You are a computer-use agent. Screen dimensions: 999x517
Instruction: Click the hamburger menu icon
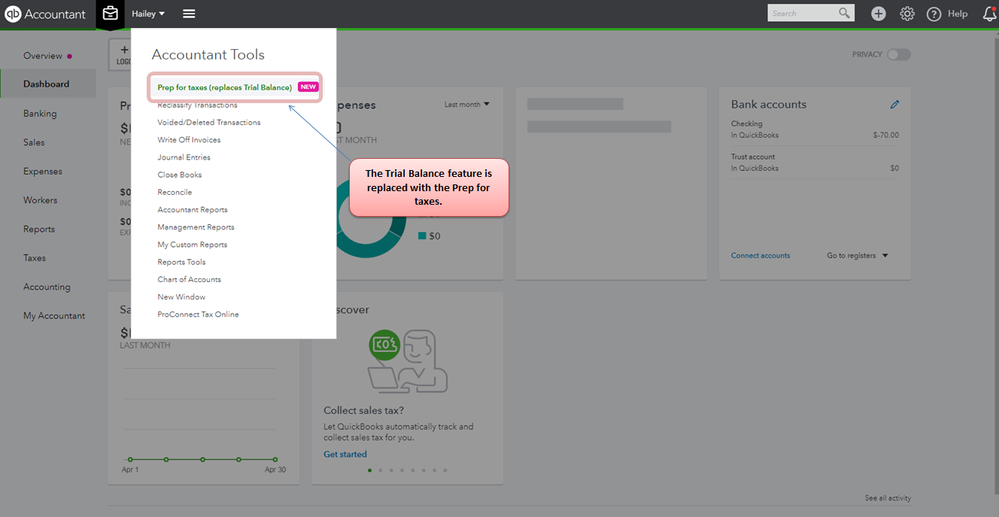(189, 13)
